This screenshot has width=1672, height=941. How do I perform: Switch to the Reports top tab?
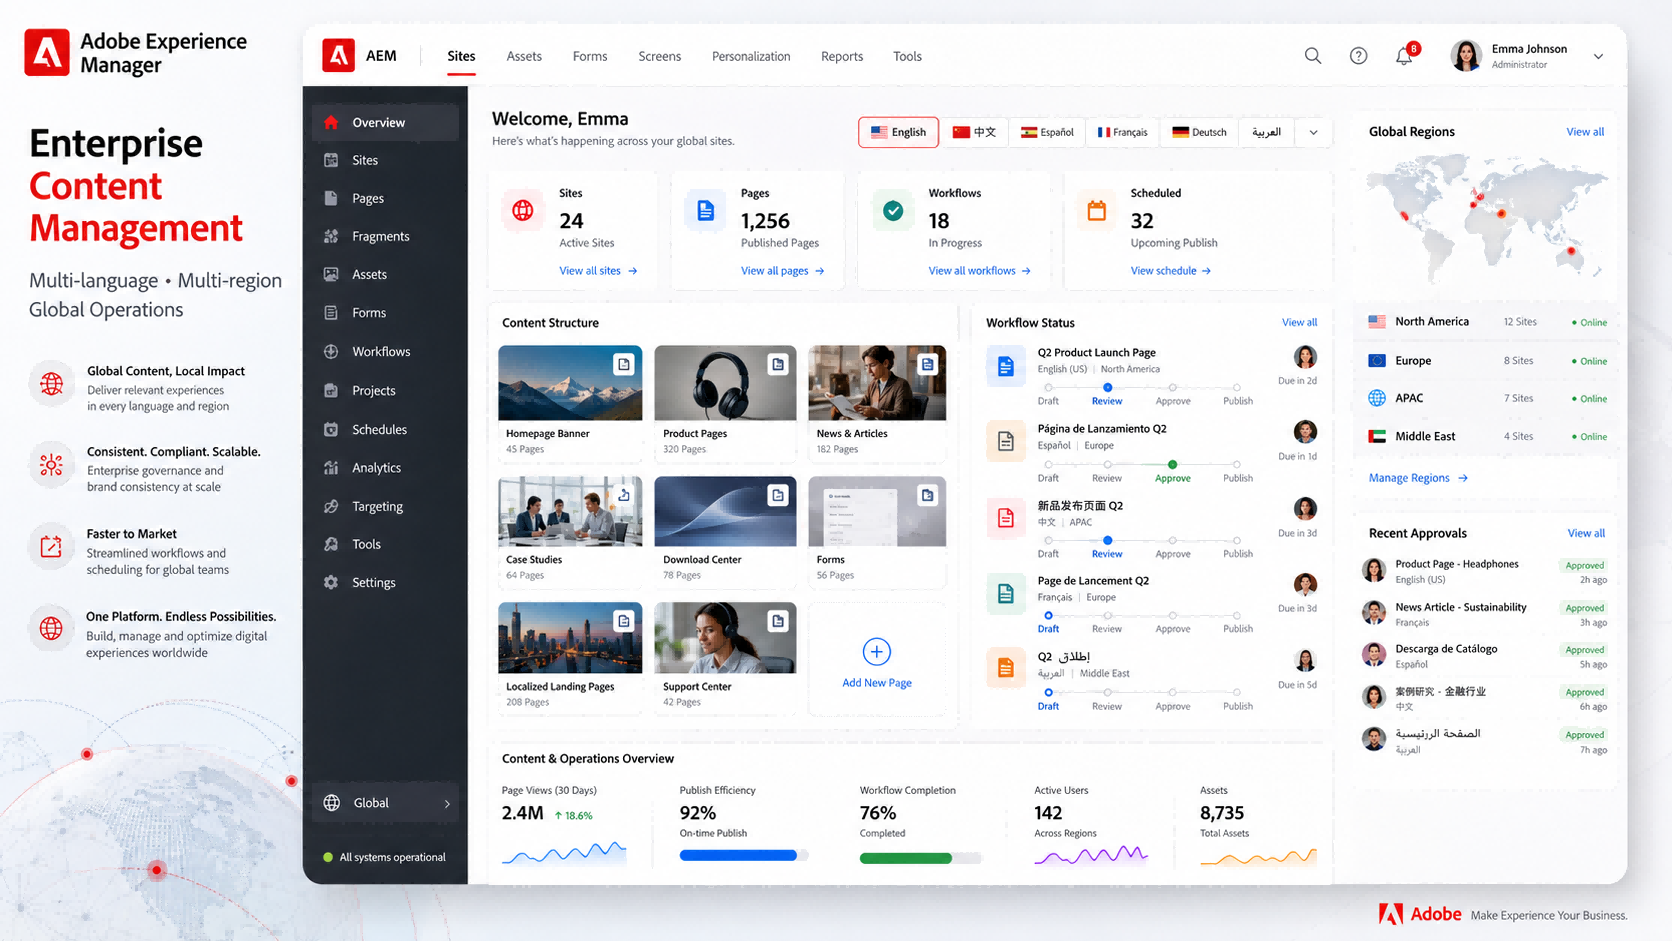[842, 56]
